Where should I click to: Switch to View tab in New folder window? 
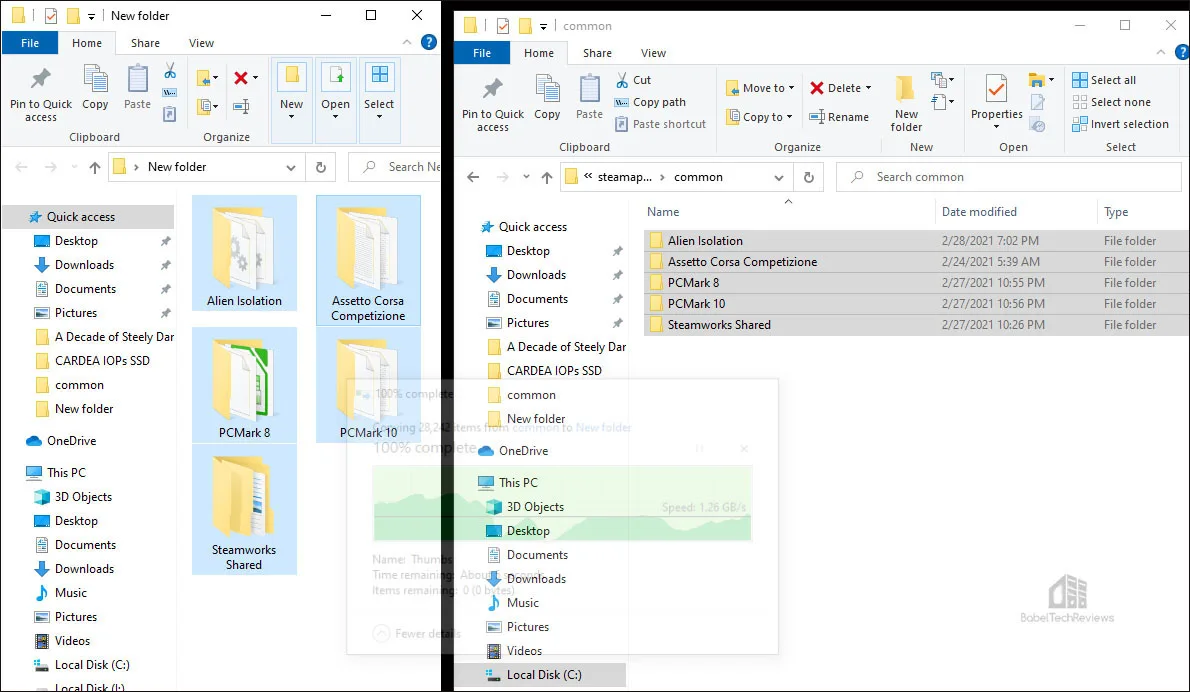[x=201, y=43]
